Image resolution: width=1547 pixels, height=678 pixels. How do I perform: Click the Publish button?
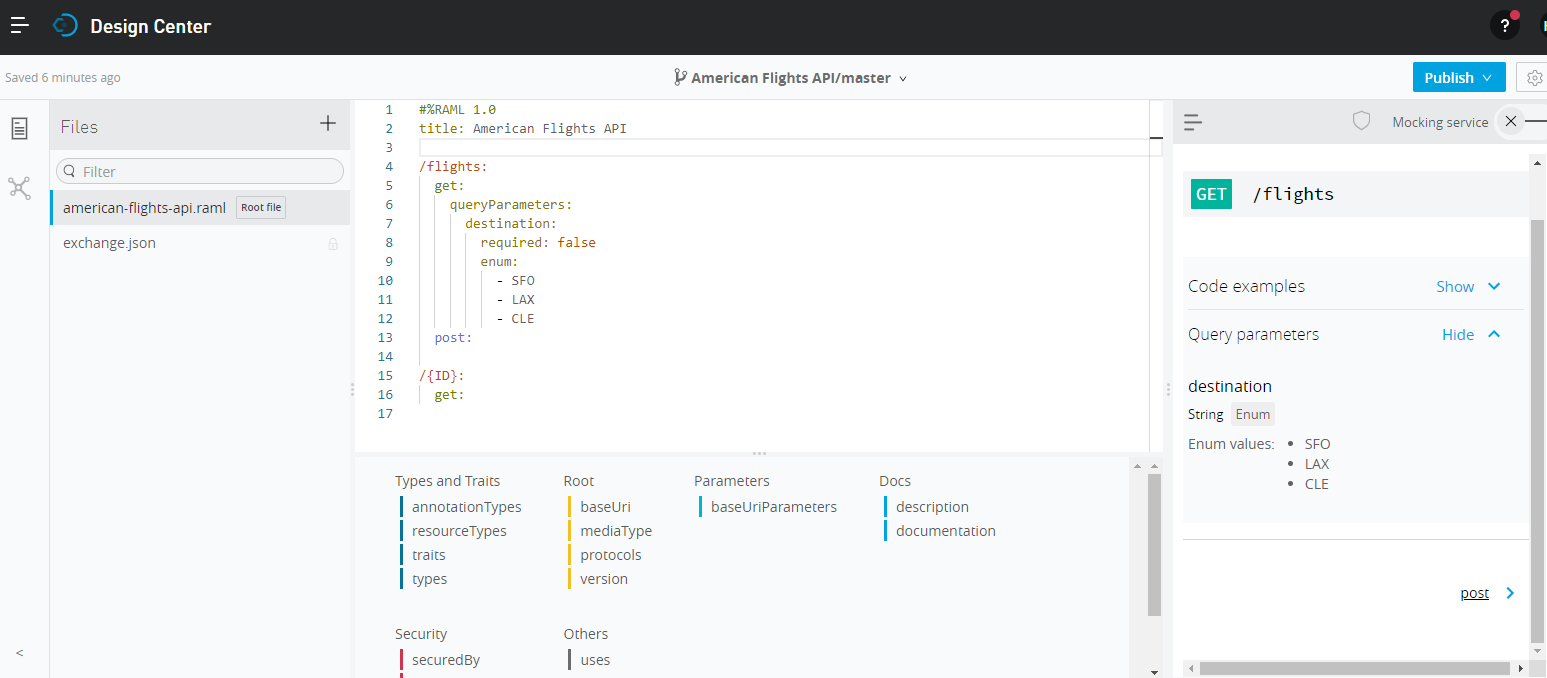tap(1459, 78)
